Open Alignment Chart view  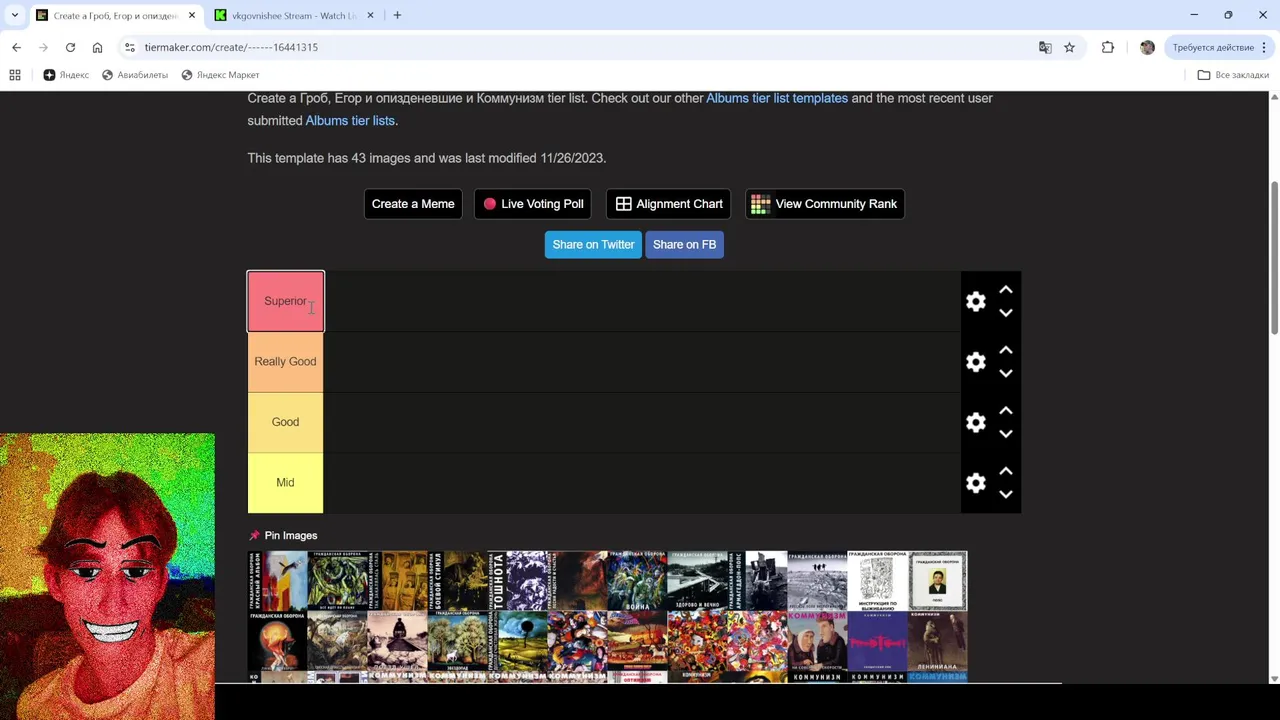(x=669, y=204)
